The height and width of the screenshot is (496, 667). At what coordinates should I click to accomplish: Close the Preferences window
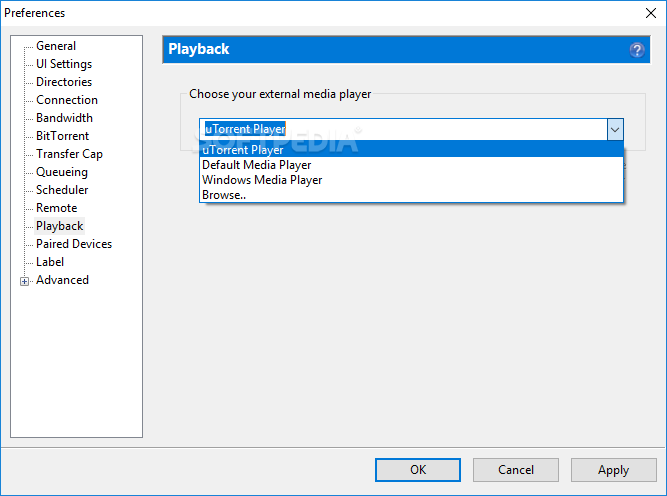(x=650, y=13)
